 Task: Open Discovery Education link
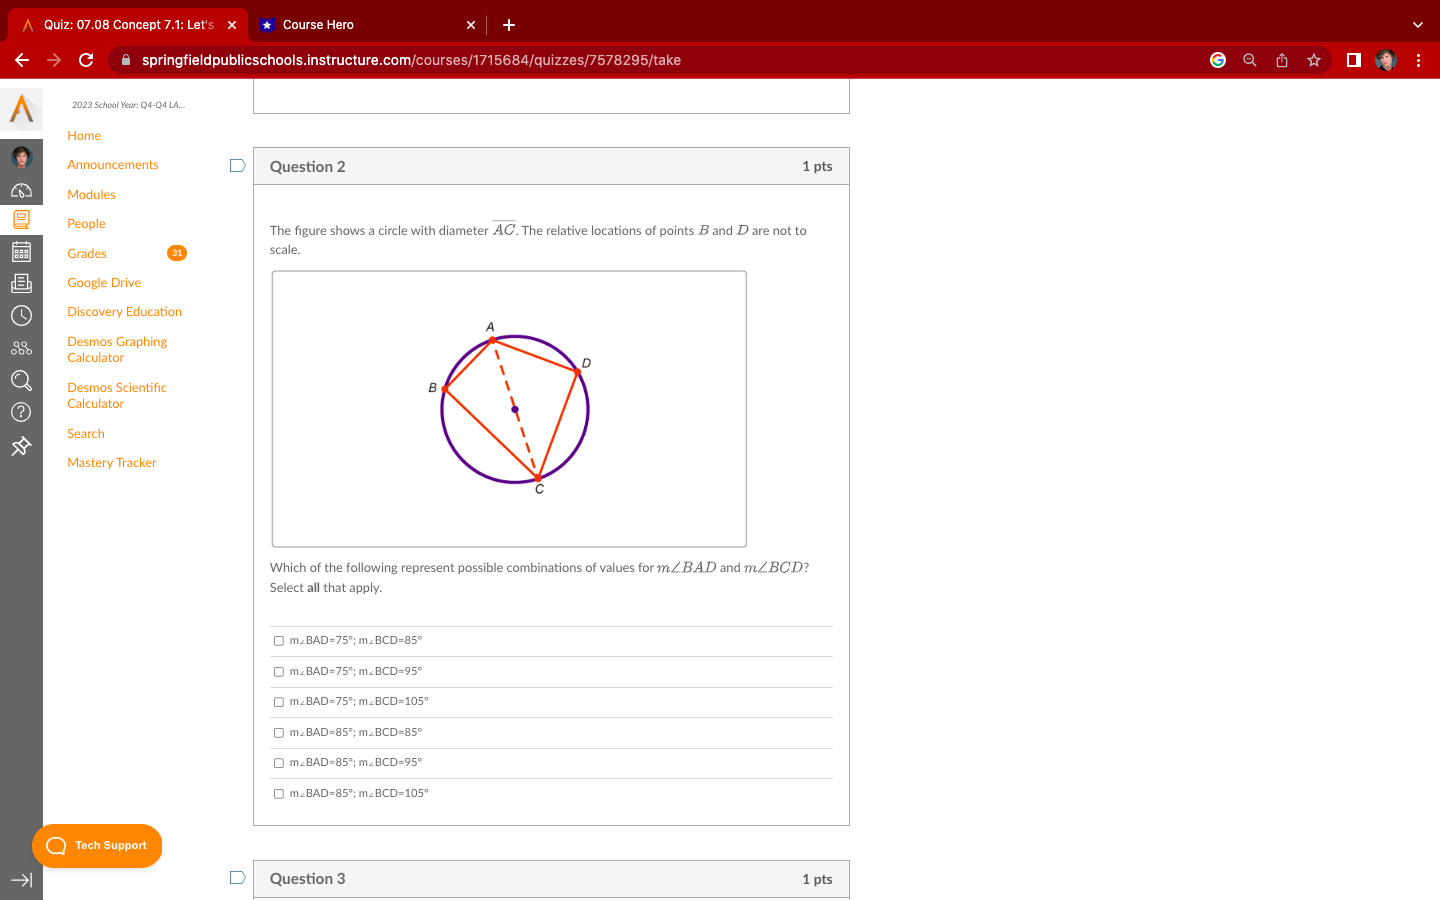pyautogui.click(x=125, y=312)
